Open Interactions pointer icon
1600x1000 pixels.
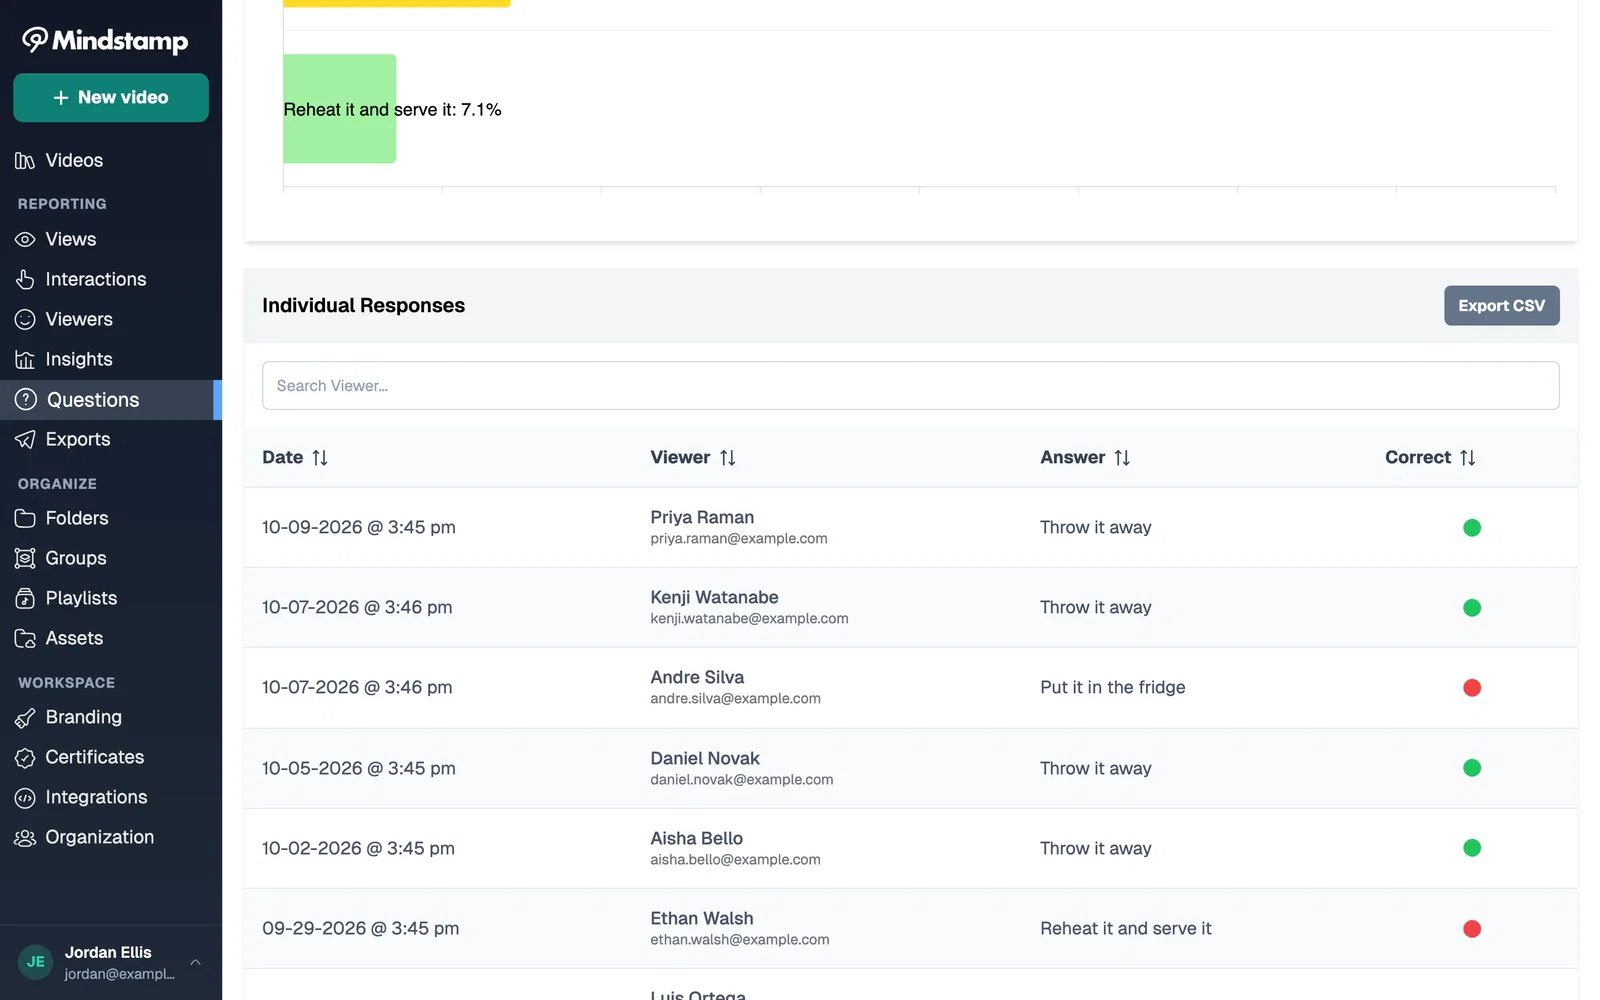point(25,280)
